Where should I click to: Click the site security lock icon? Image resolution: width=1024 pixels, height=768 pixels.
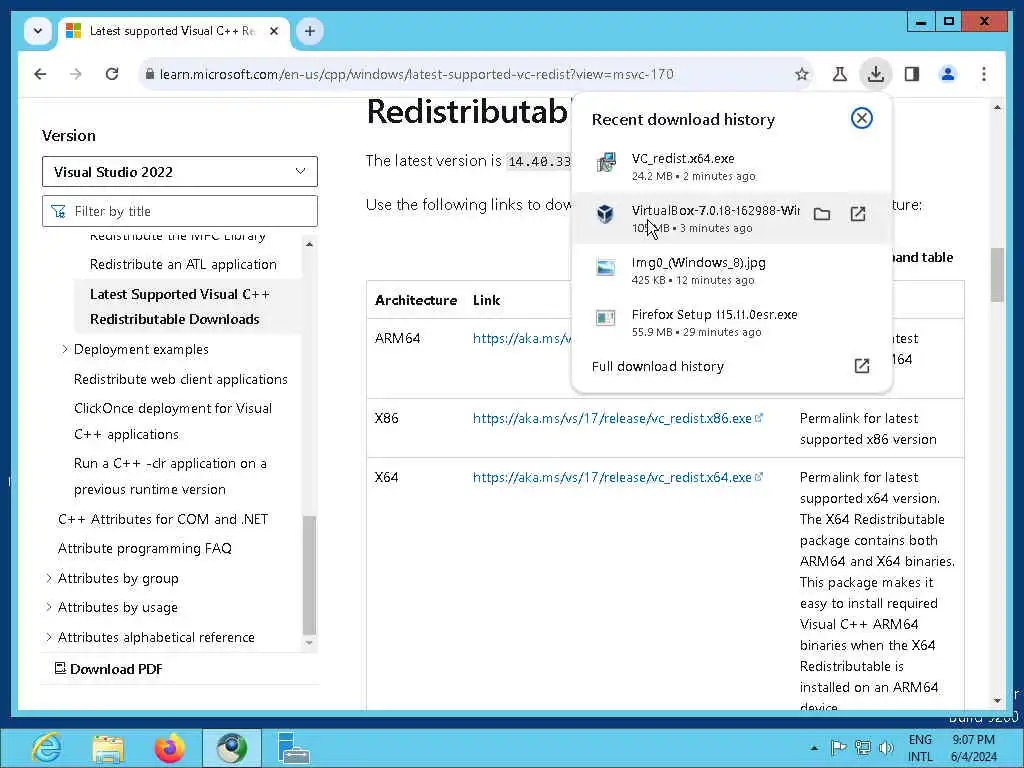click(x=150, y=74)
